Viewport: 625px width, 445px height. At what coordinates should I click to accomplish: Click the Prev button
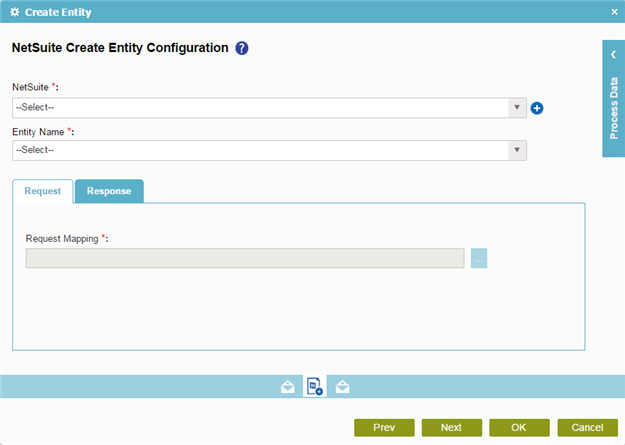pos(384,427)
